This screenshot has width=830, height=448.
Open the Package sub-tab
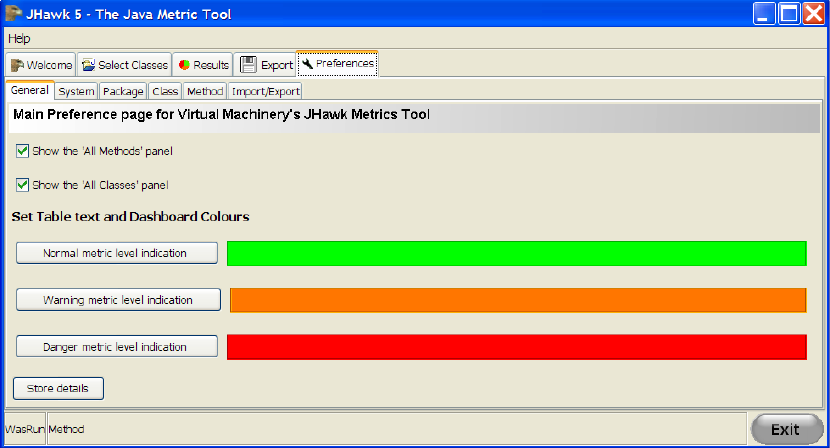tap(123, 91)
